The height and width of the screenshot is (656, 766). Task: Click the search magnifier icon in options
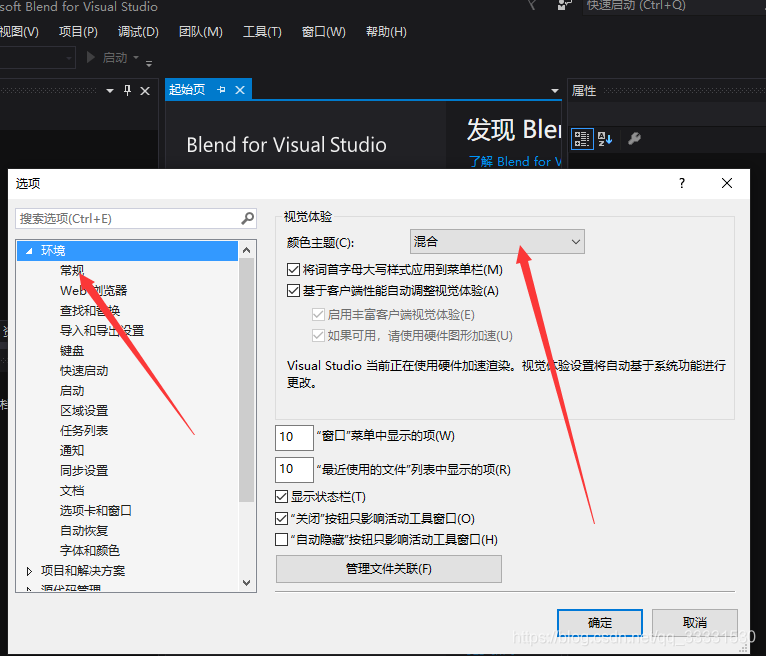248,218
